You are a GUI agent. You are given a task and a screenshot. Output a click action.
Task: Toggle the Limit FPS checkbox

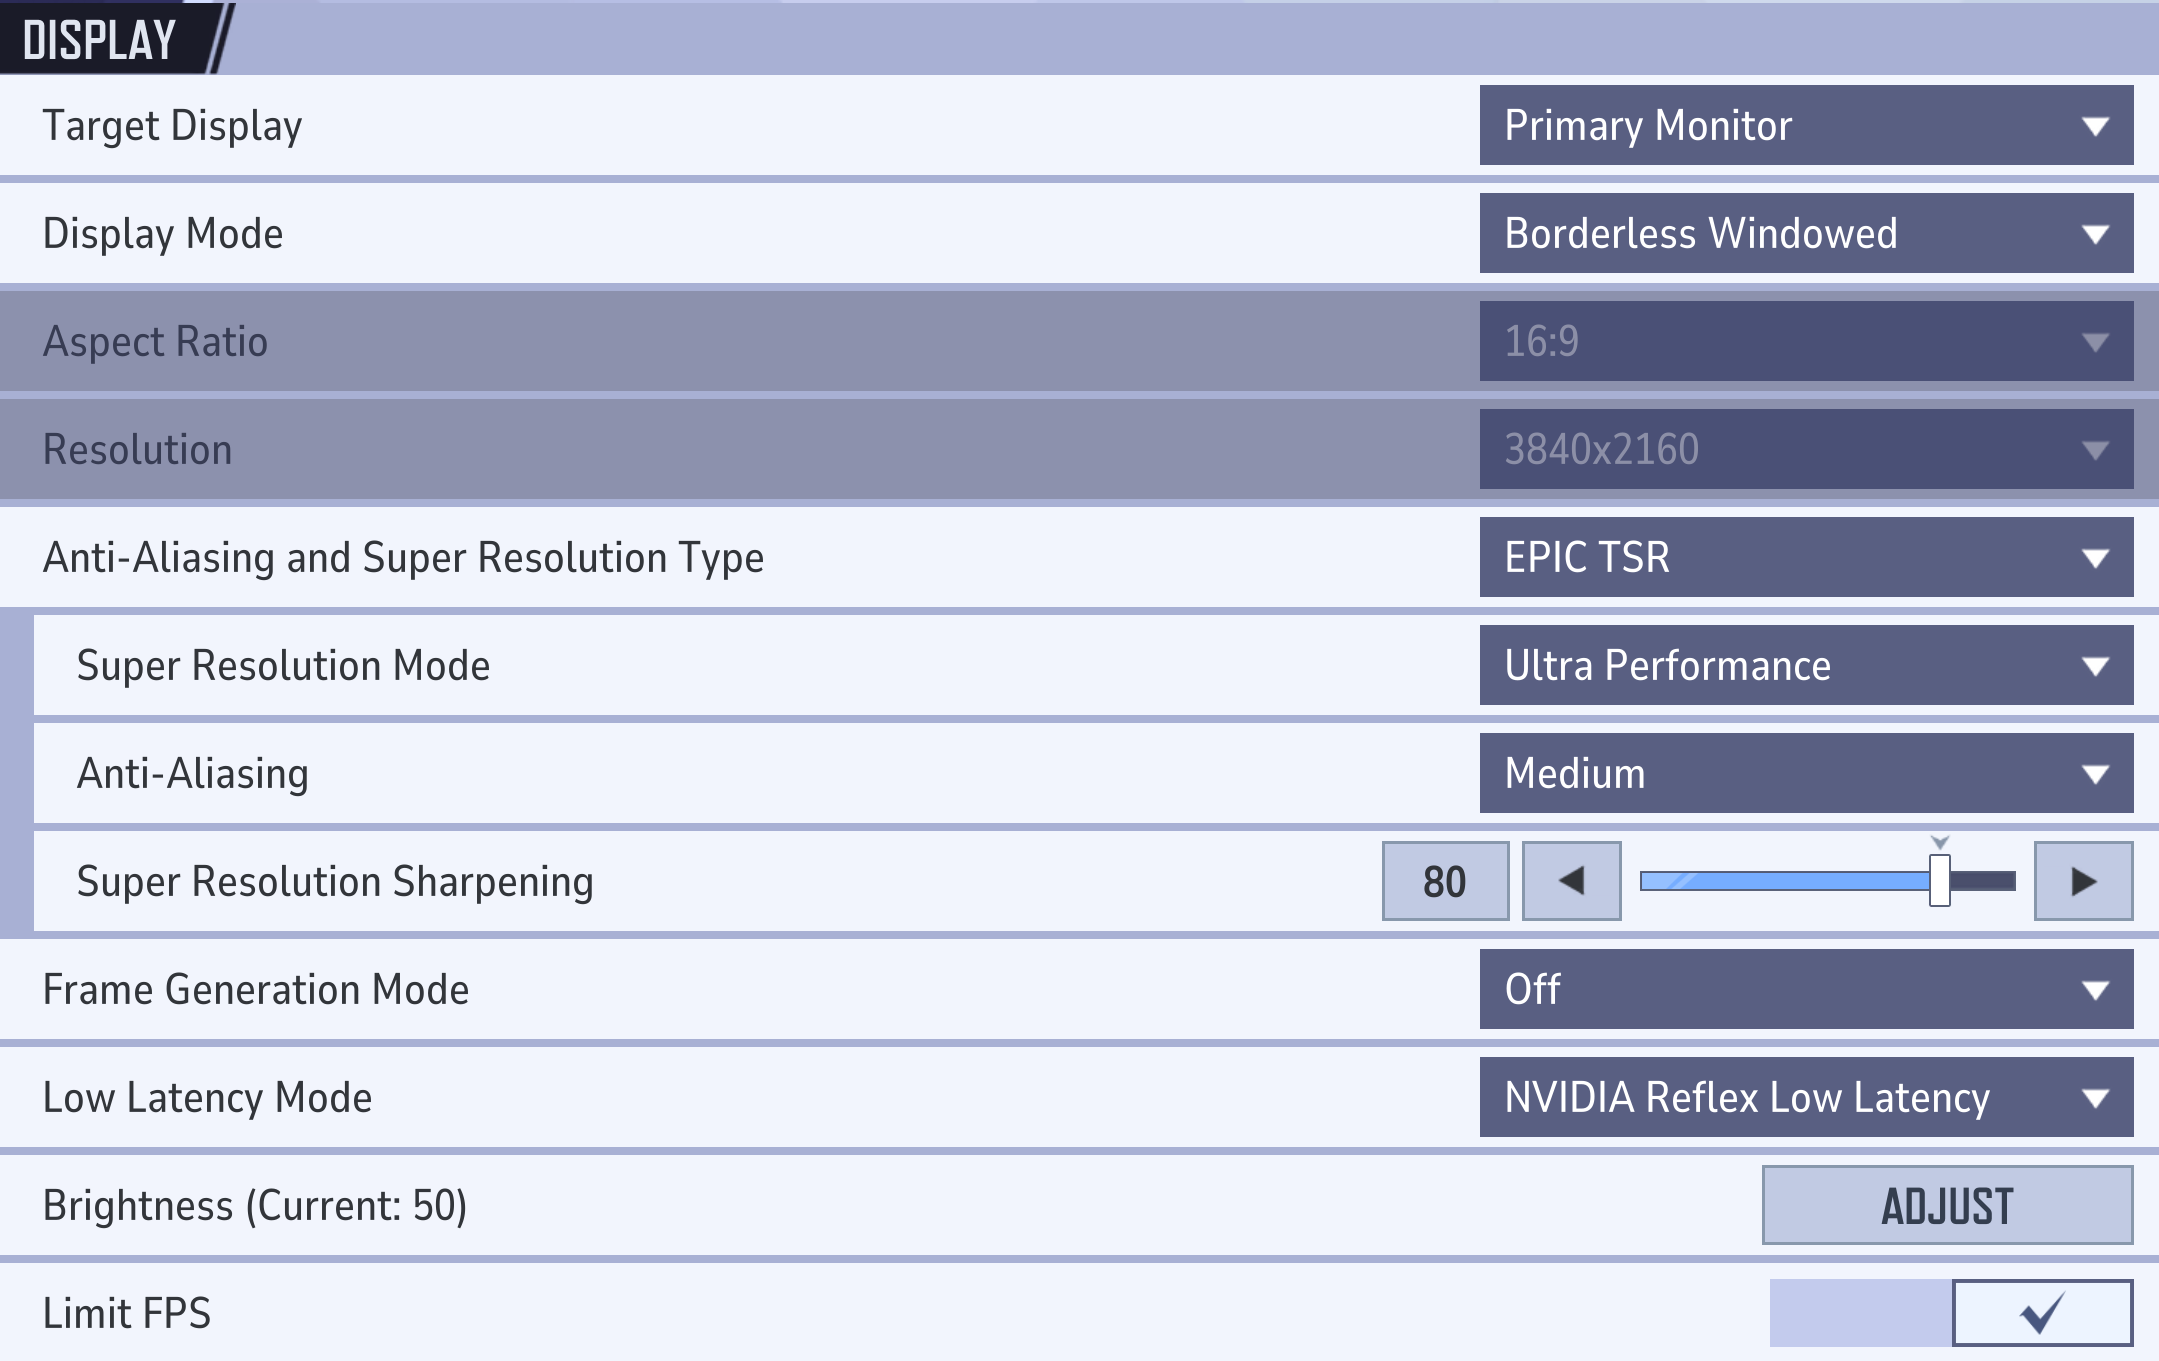2041,1312
